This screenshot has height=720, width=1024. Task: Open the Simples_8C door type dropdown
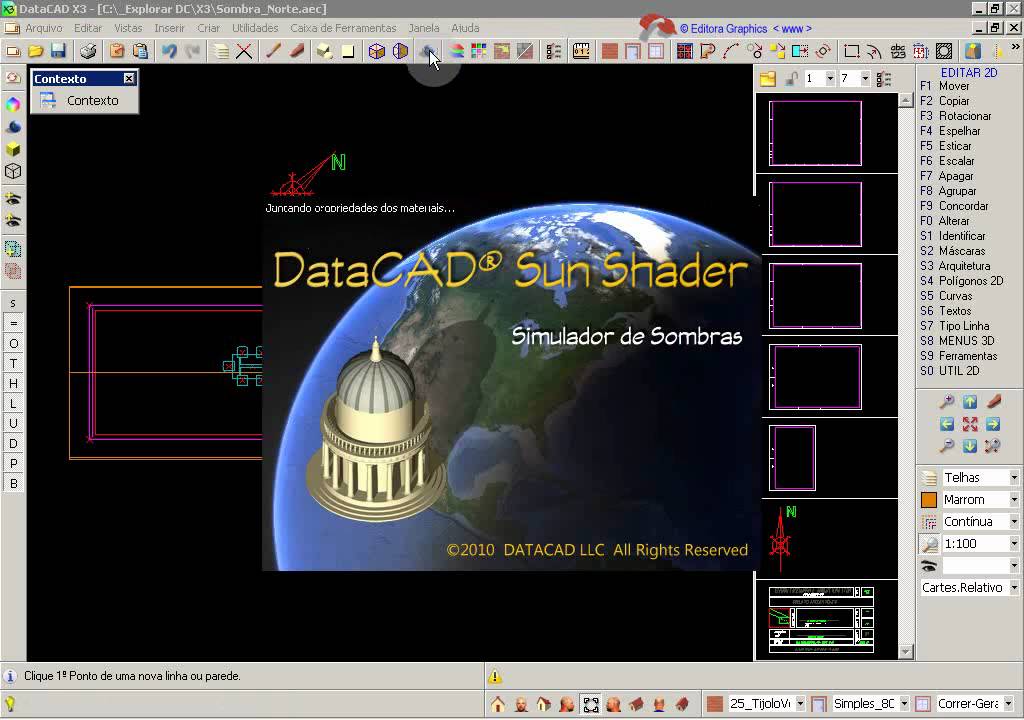pyautogui.click(x=904, y=704)
